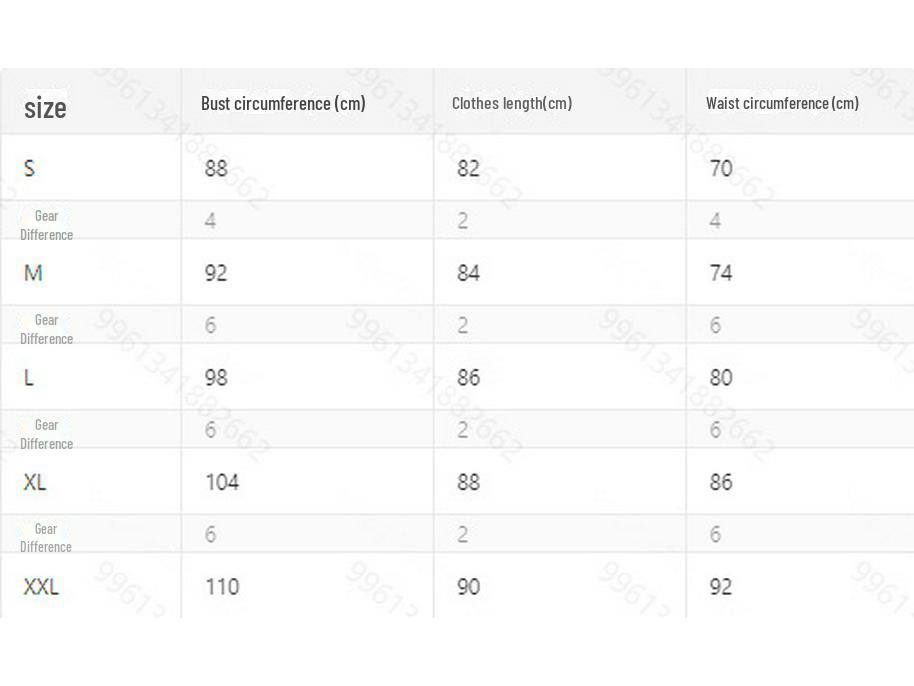Click the bust value 98 for L
914x686 pixels.
(x=216, y=377)
